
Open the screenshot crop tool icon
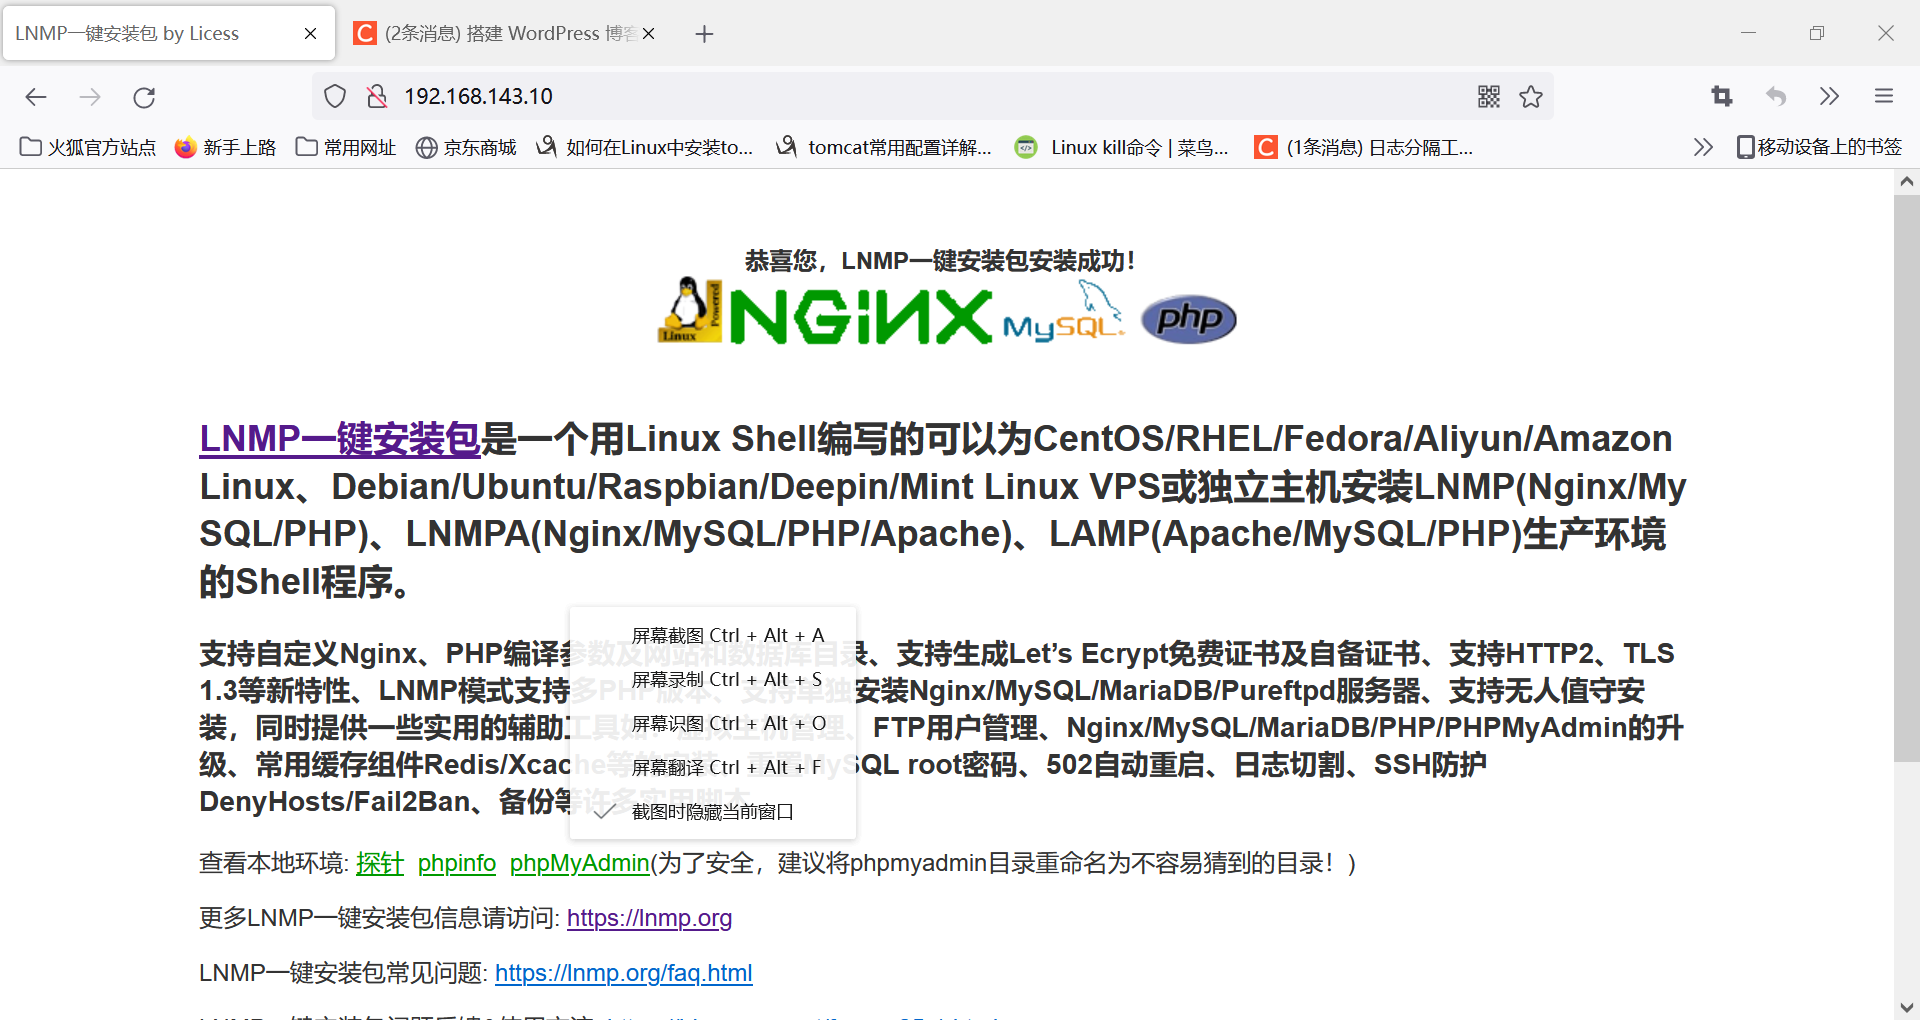tap(1722, 96)
